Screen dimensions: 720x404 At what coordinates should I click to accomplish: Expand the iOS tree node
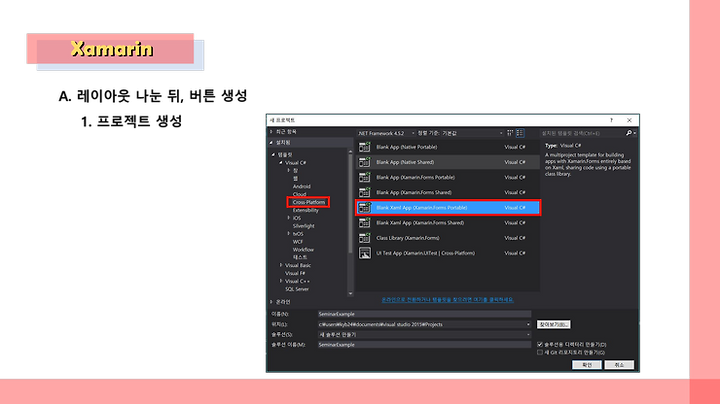tap(289, 218)
